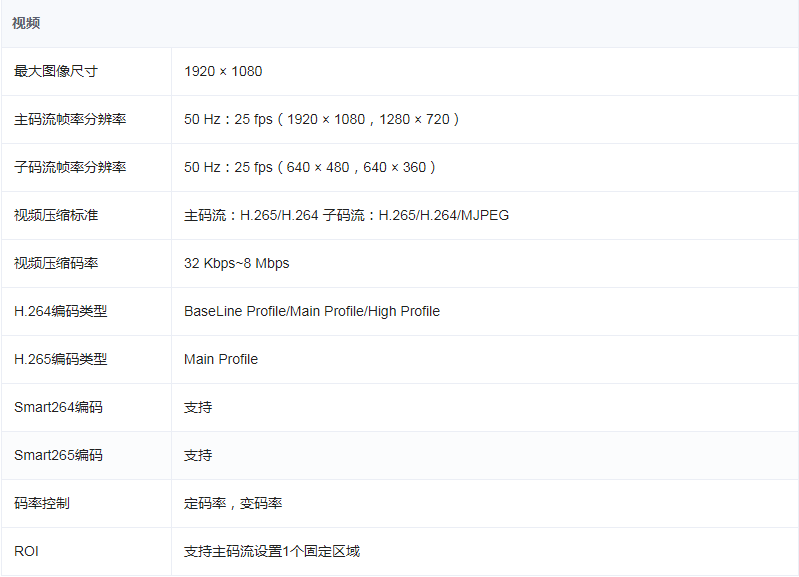Click the 支持 value in Smart265编码 row
Viewport: 799px width, 577px height.
click(198, 455)
